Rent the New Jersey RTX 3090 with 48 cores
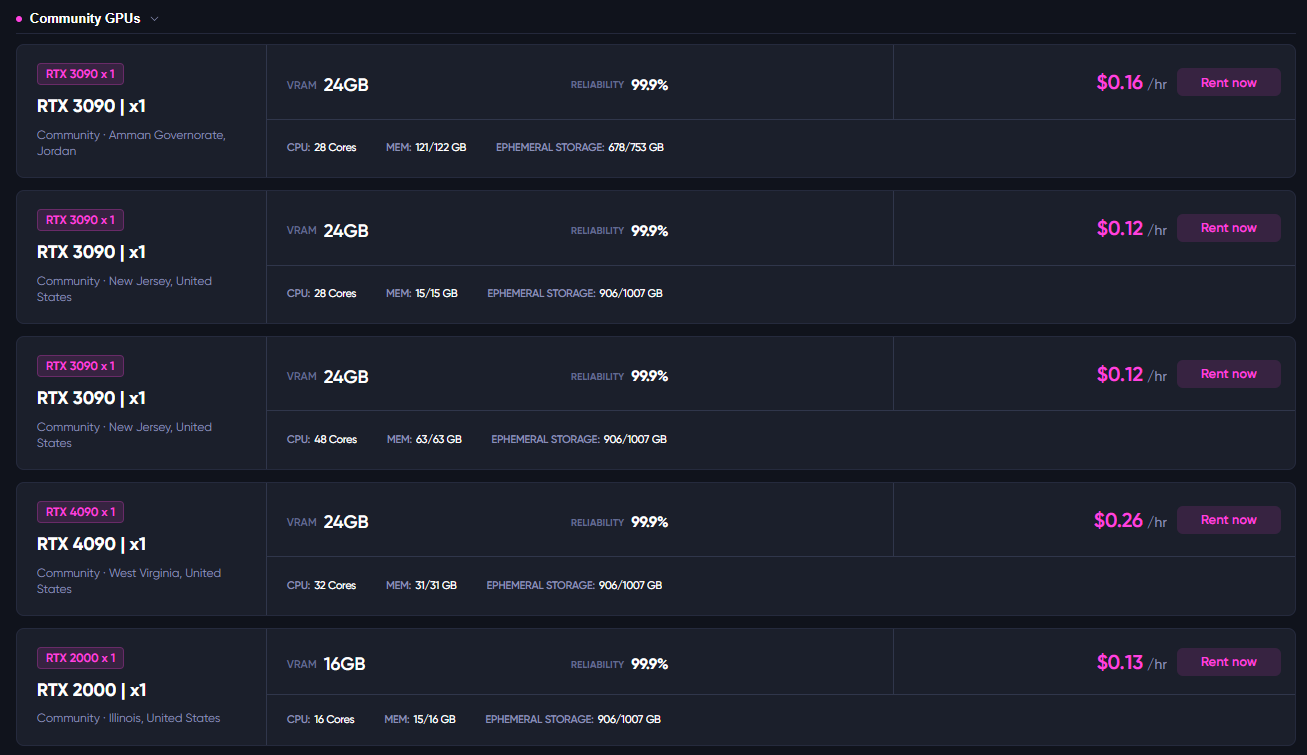 click(x=1228, y=374)
